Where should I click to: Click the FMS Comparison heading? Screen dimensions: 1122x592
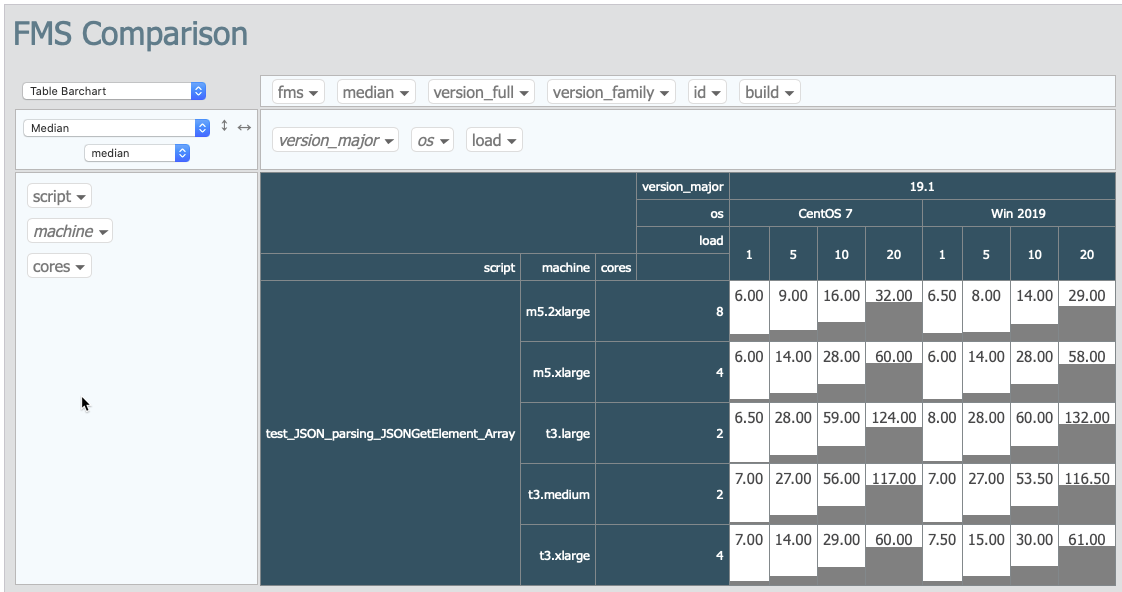130,34
